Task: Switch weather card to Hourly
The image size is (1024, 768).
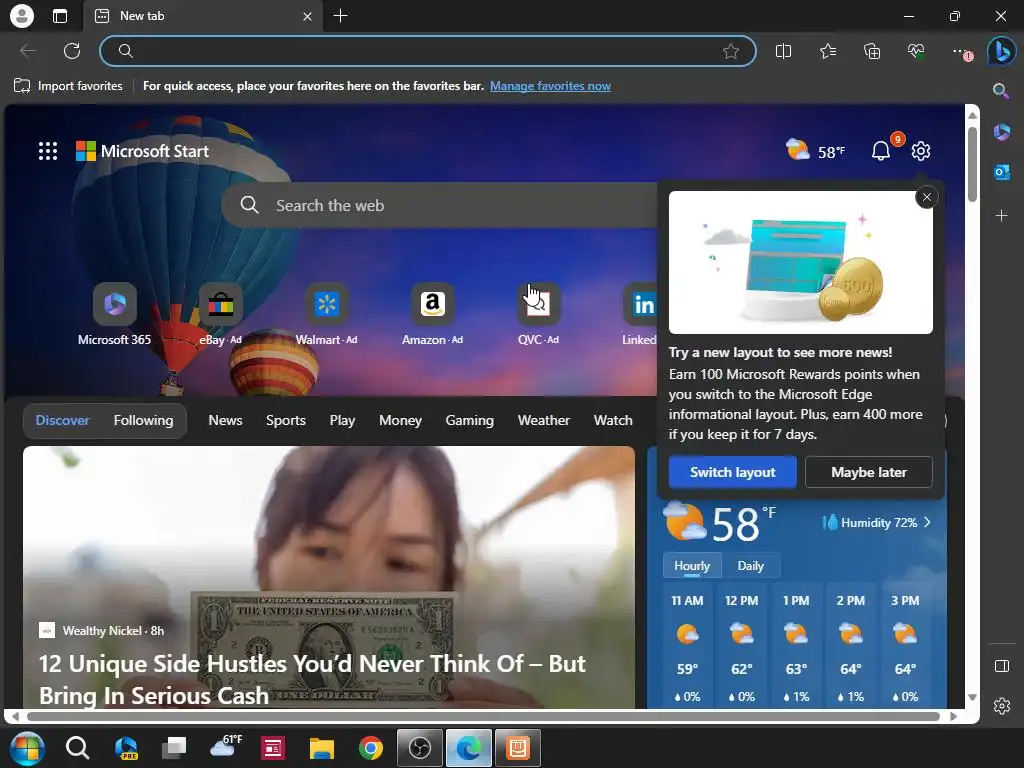Action: point(692,566)
